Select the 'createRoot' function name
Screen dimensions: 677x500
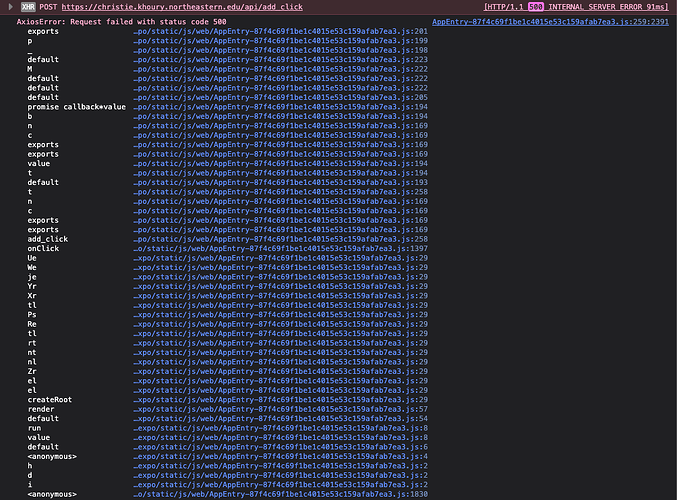50,399
